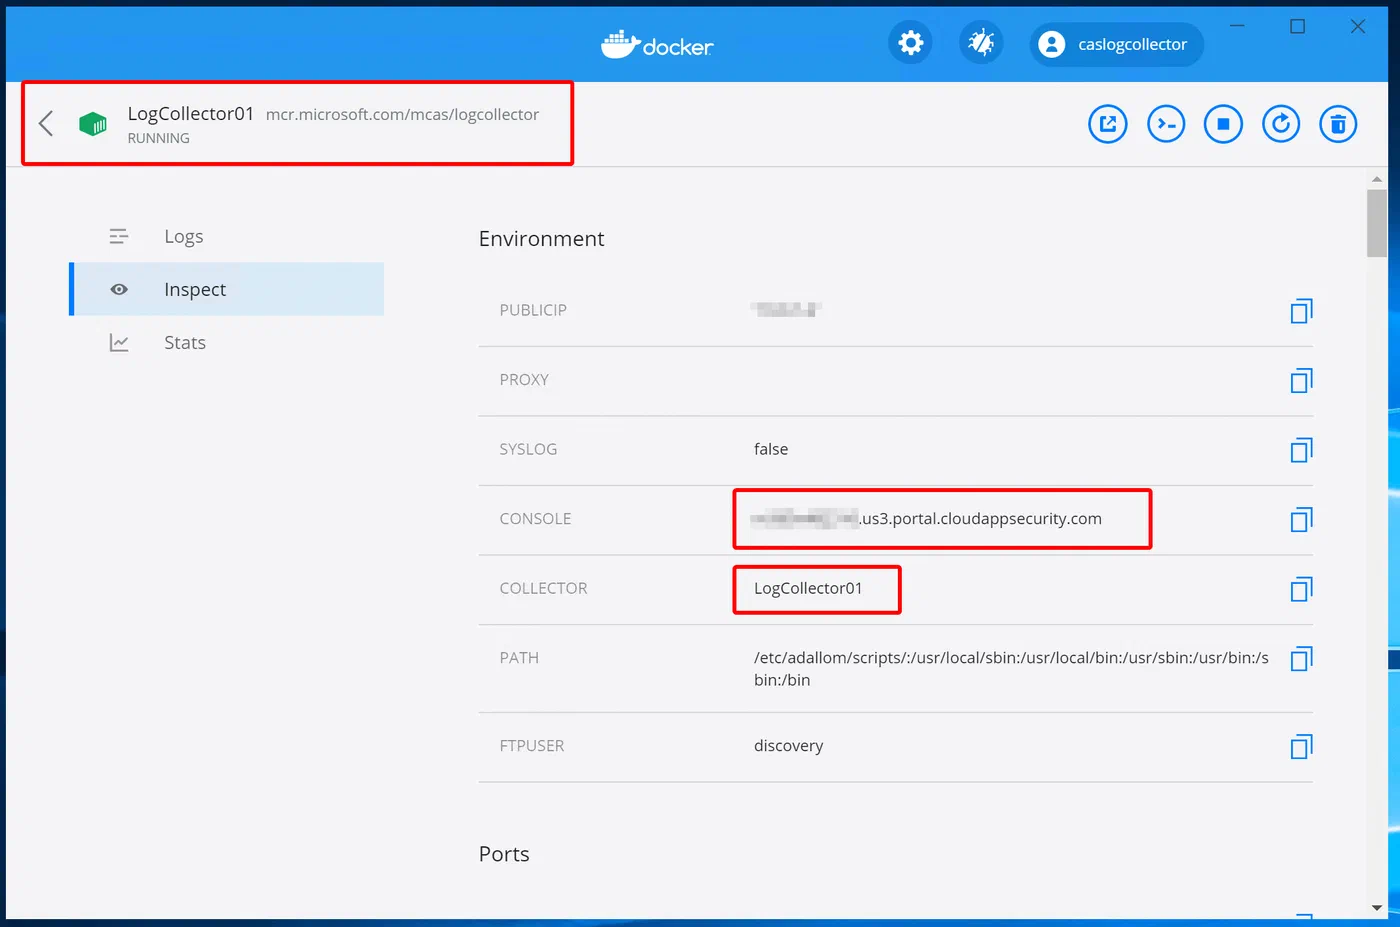Go back using the left chevron arrow
1400x927 pixels.
click(x=46, y=123)
